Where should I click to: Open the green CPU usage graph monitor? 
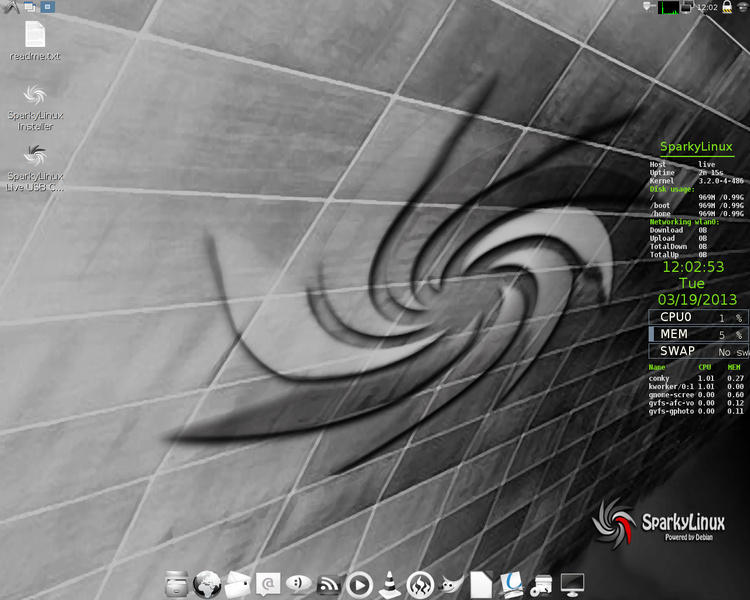[668, 7]
